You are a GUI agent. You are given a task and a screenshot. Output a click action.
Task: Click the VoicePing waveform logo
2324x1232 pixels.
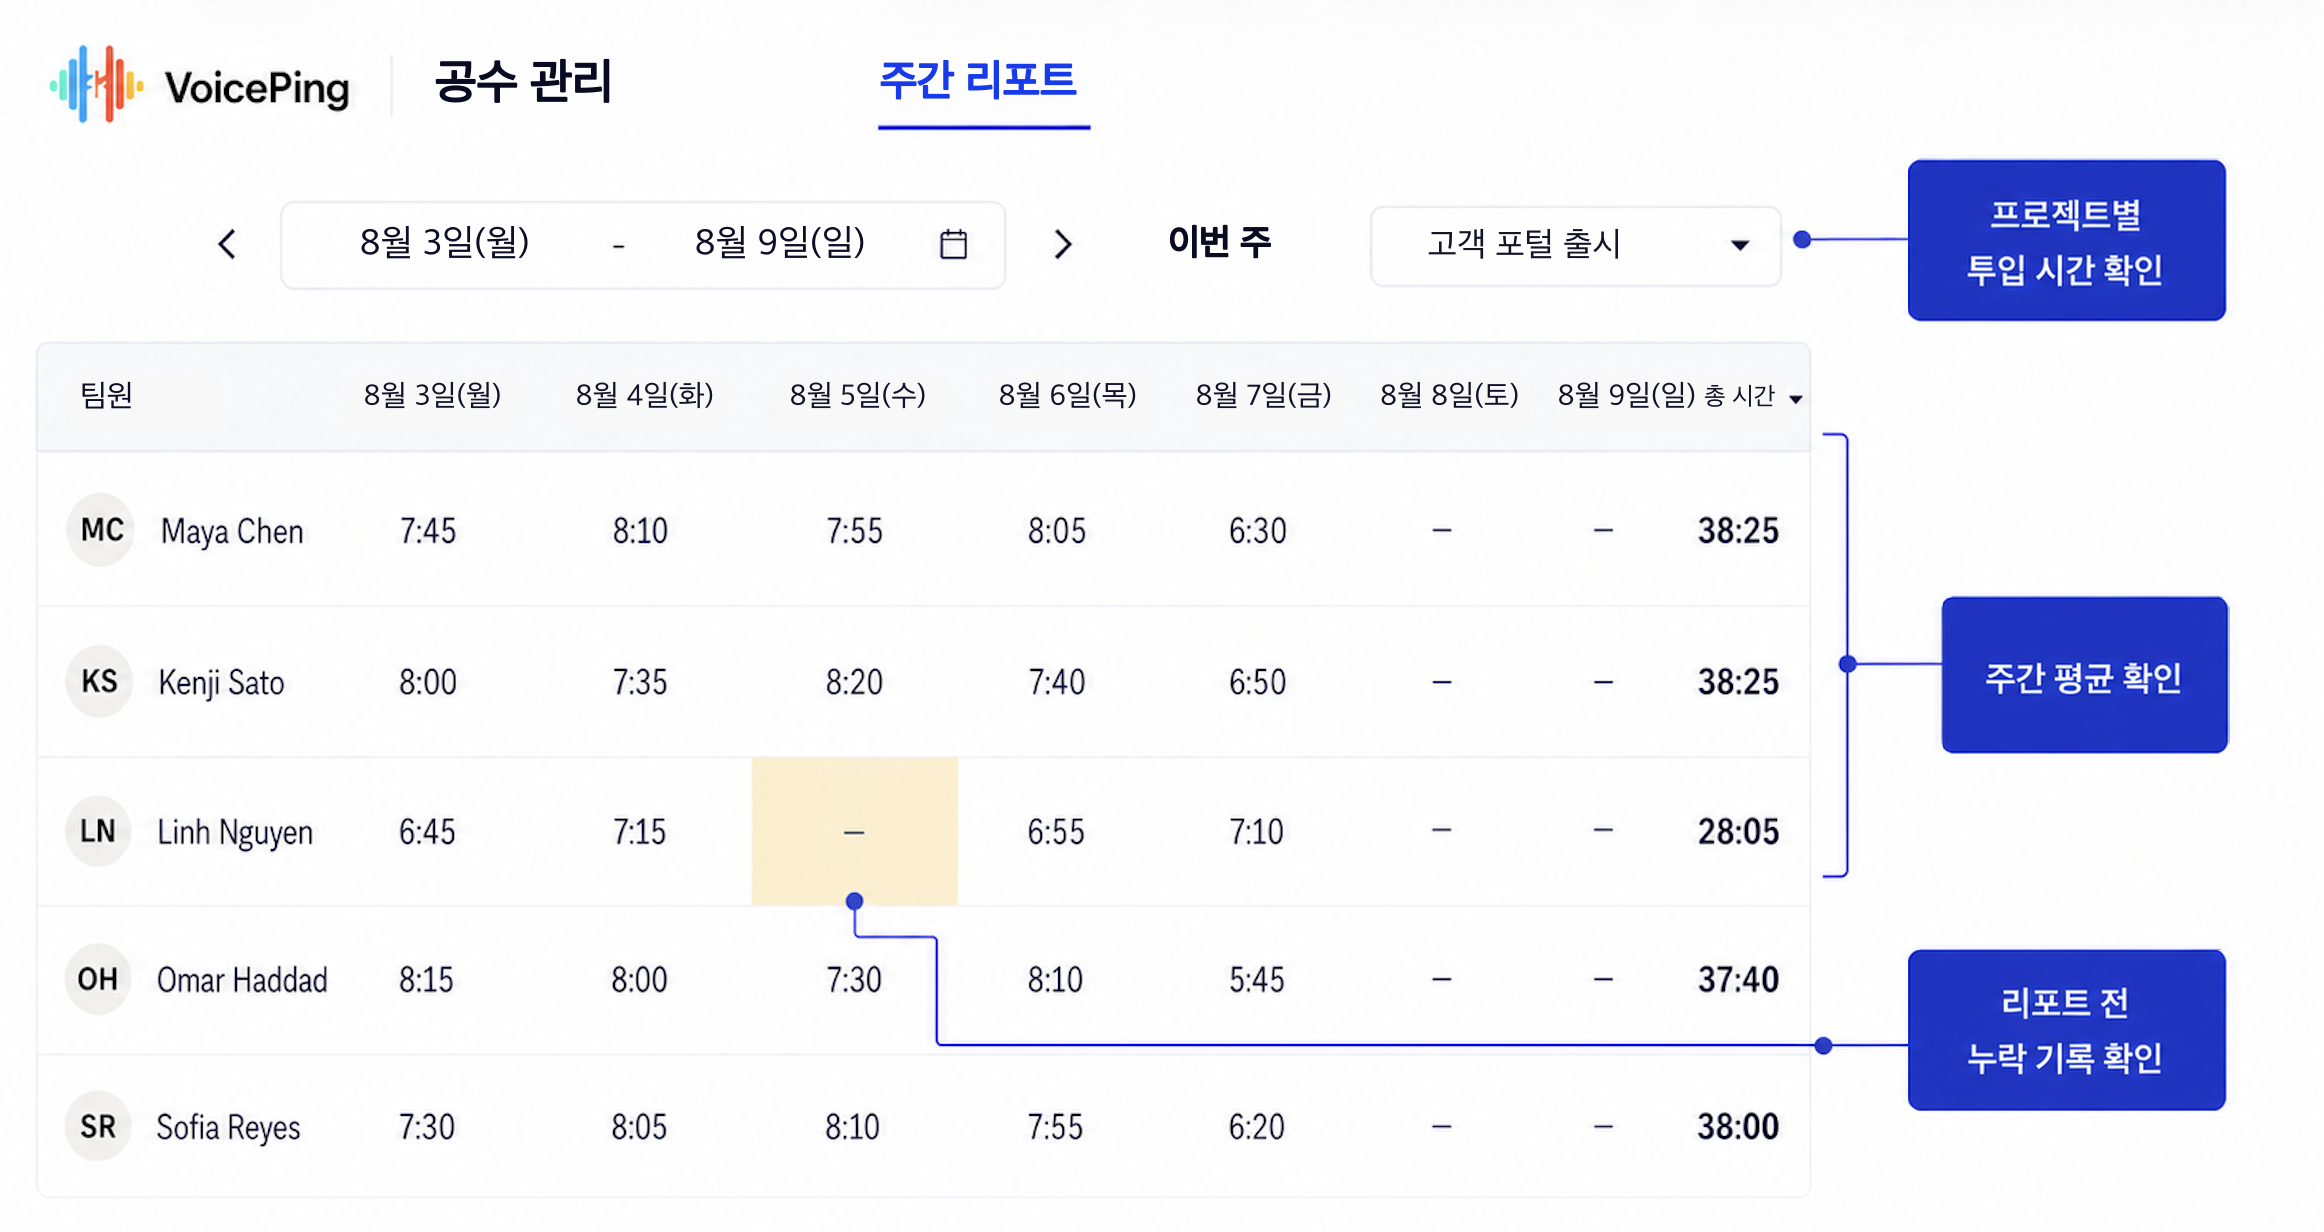pyautogui.click(x=96, y=84)
